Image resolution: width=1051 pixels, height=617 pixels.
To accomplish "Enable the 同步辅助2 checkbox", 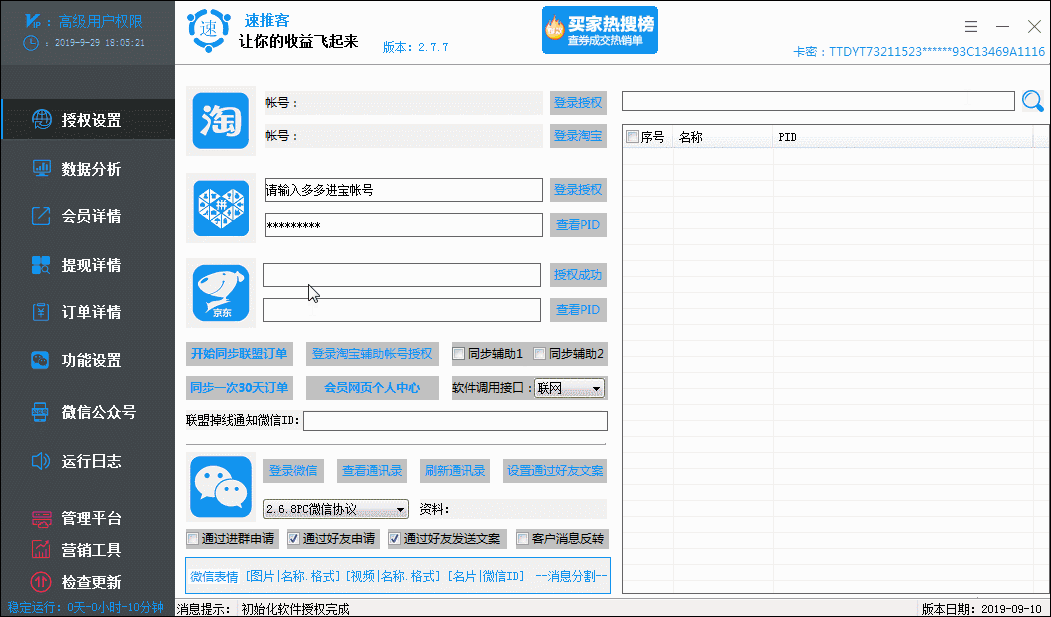I will click(x=540, y=353).
